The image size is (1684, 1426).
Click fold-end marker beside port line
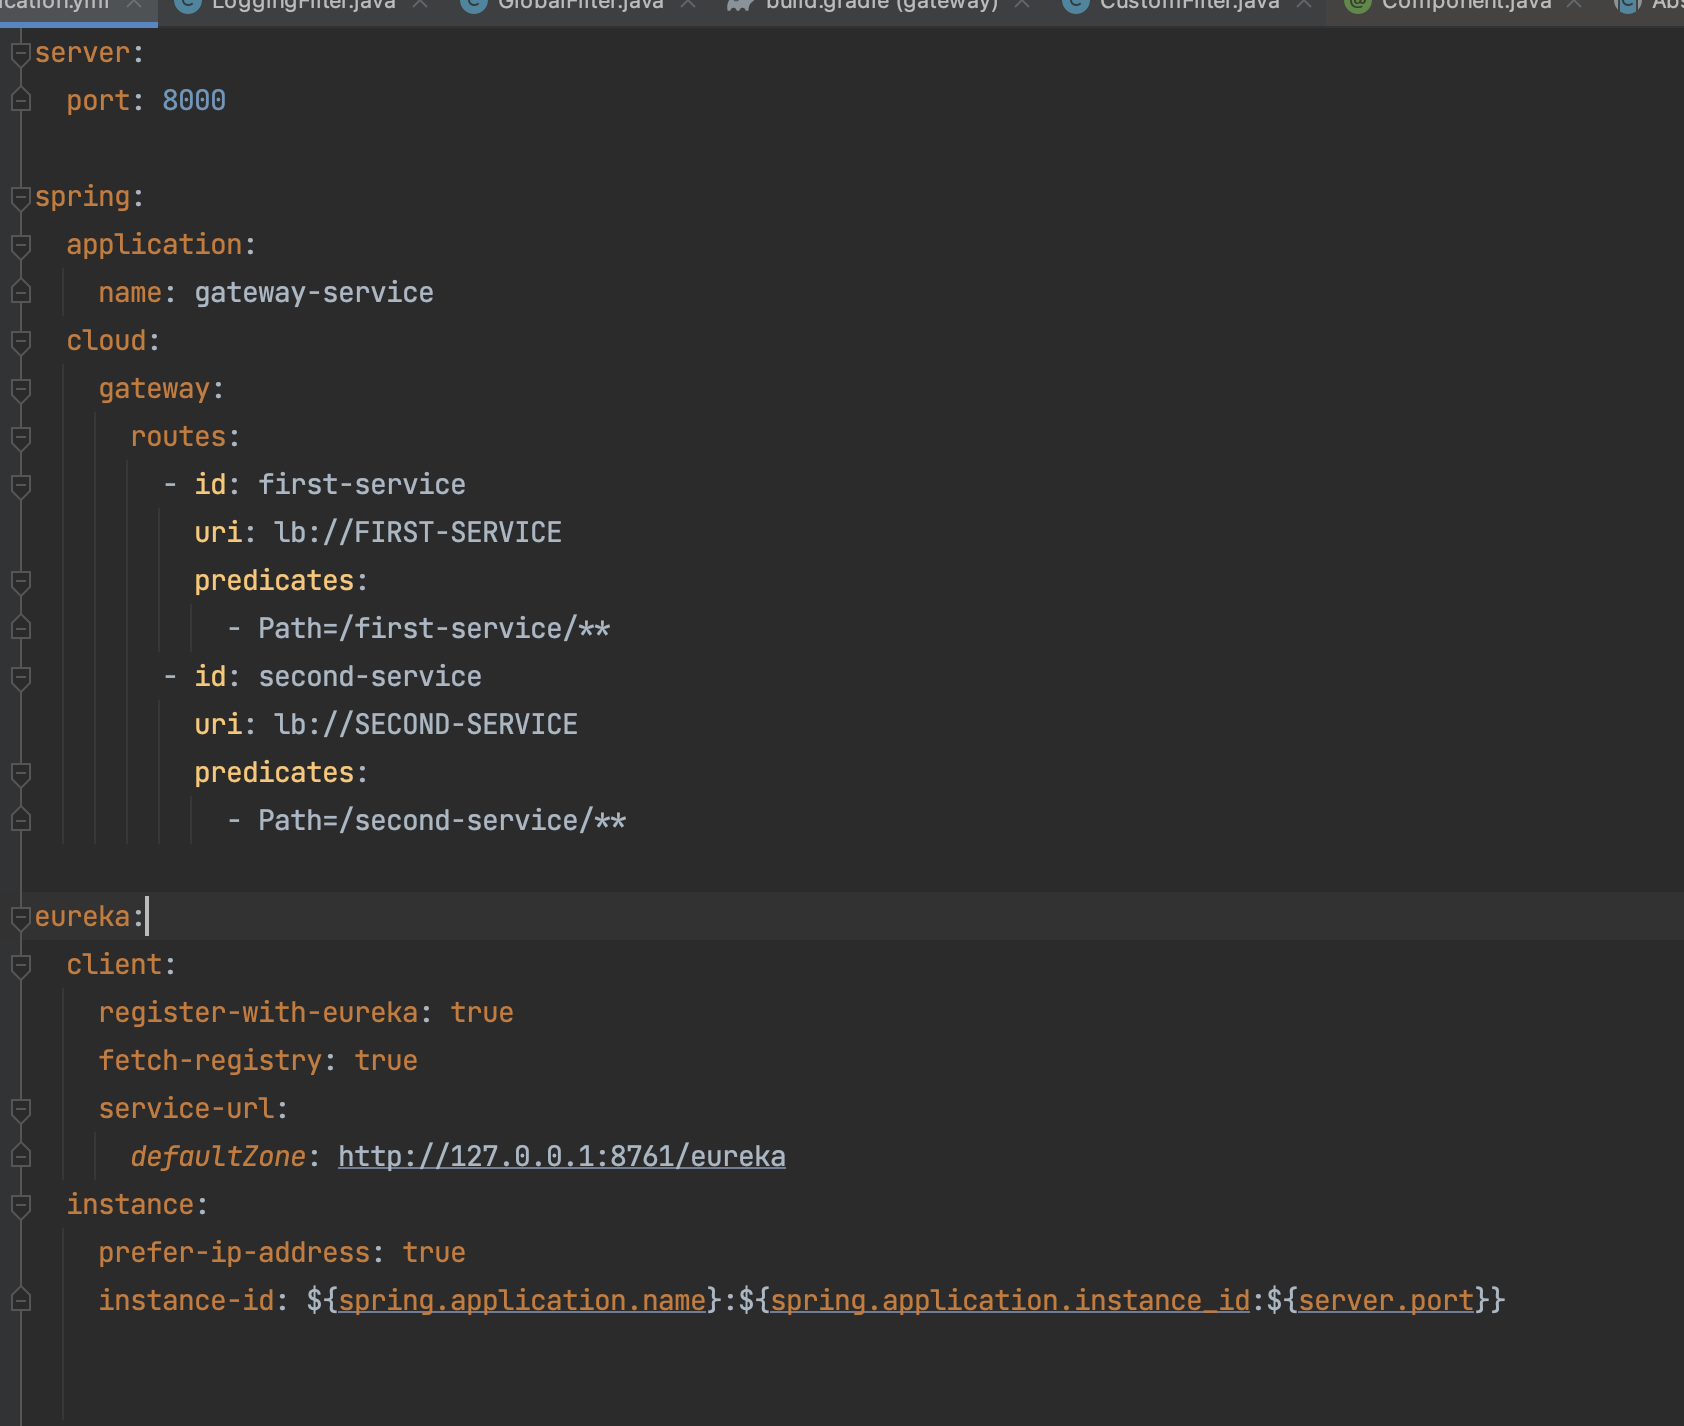point(20,100)
